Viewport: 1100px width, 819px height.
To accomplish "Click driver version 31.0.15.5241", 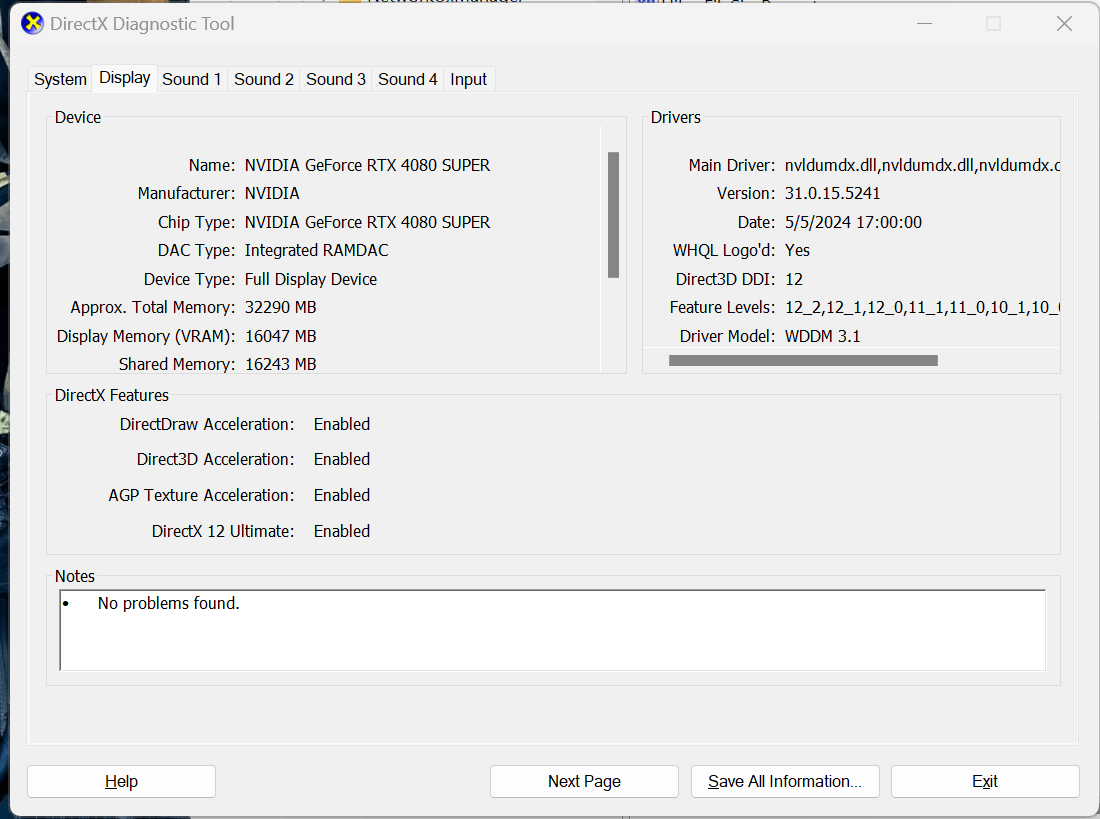I will coord(832,194).
